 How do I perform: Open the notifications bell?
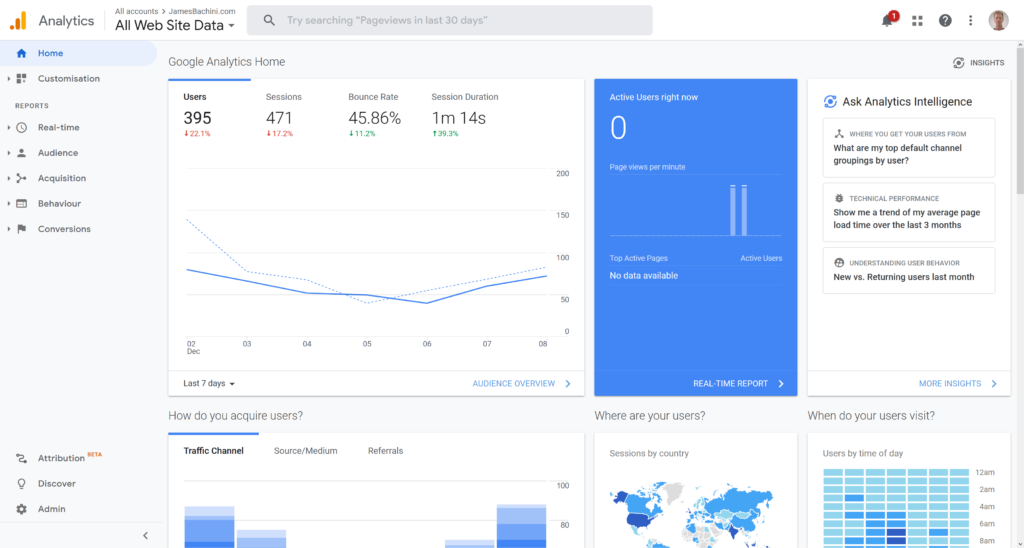click(x=887, y=21)
